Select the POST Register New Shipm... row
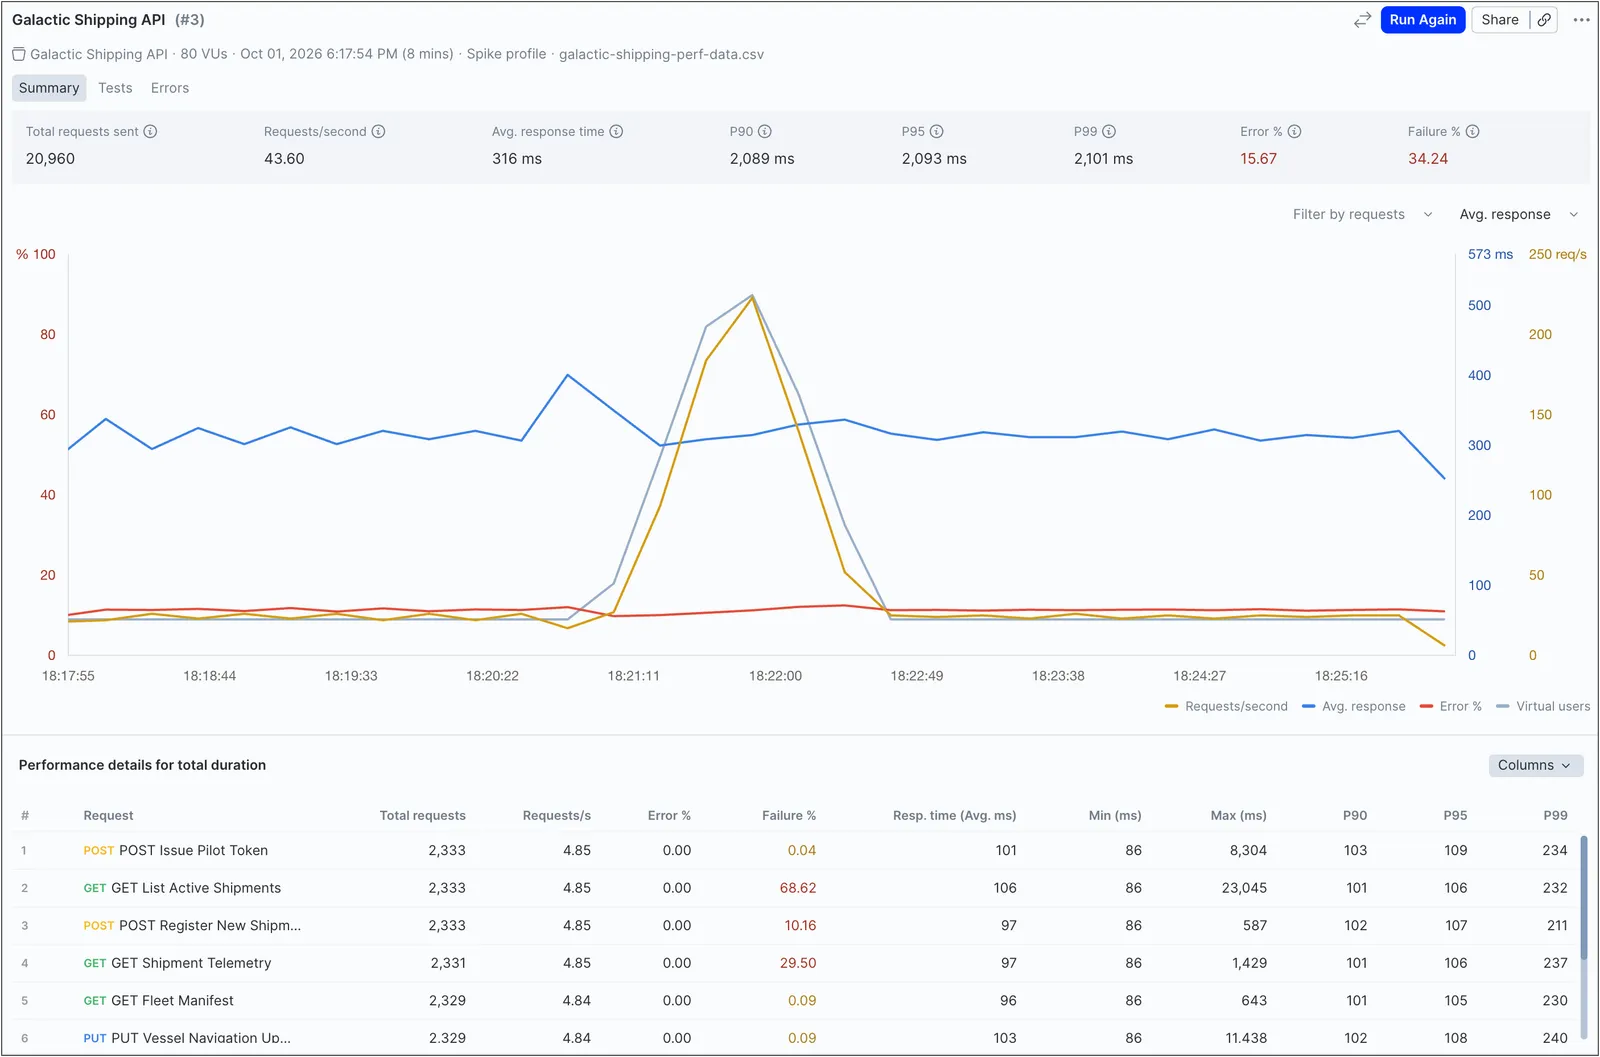The width and height of the screenshot is (1600, 1057). tap(796, 926)
